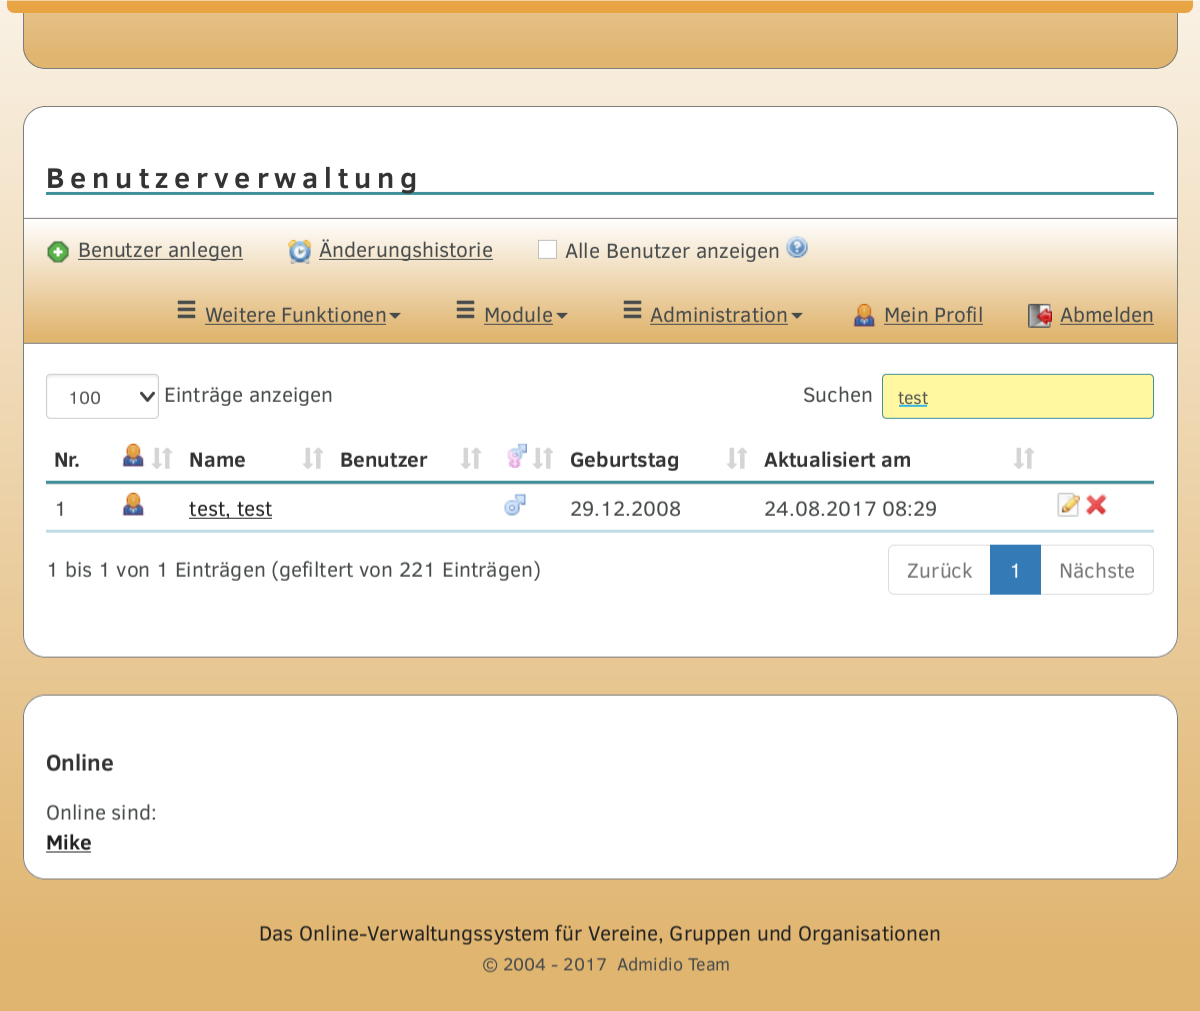Expand the Weitere Funktionen menu
Image resolution: width=1200 pixels, height=1011 pixels.
click(x=296, y=315)
